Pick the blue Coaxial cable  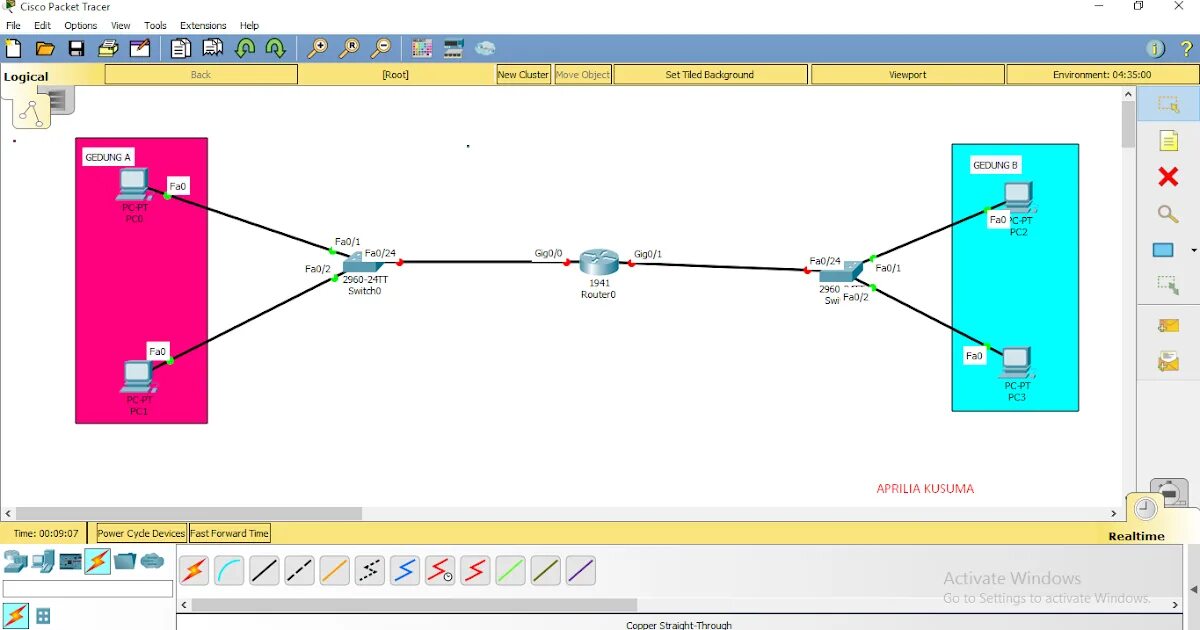tap(405, 571)
